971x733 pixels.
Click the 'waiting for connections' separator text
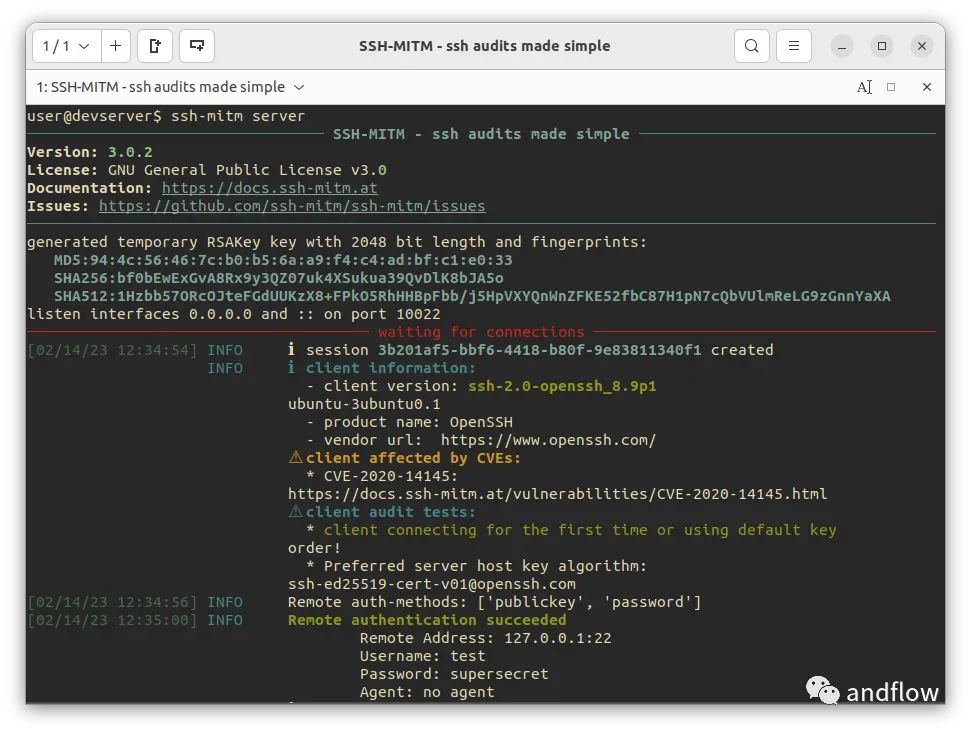pos(481,332)
